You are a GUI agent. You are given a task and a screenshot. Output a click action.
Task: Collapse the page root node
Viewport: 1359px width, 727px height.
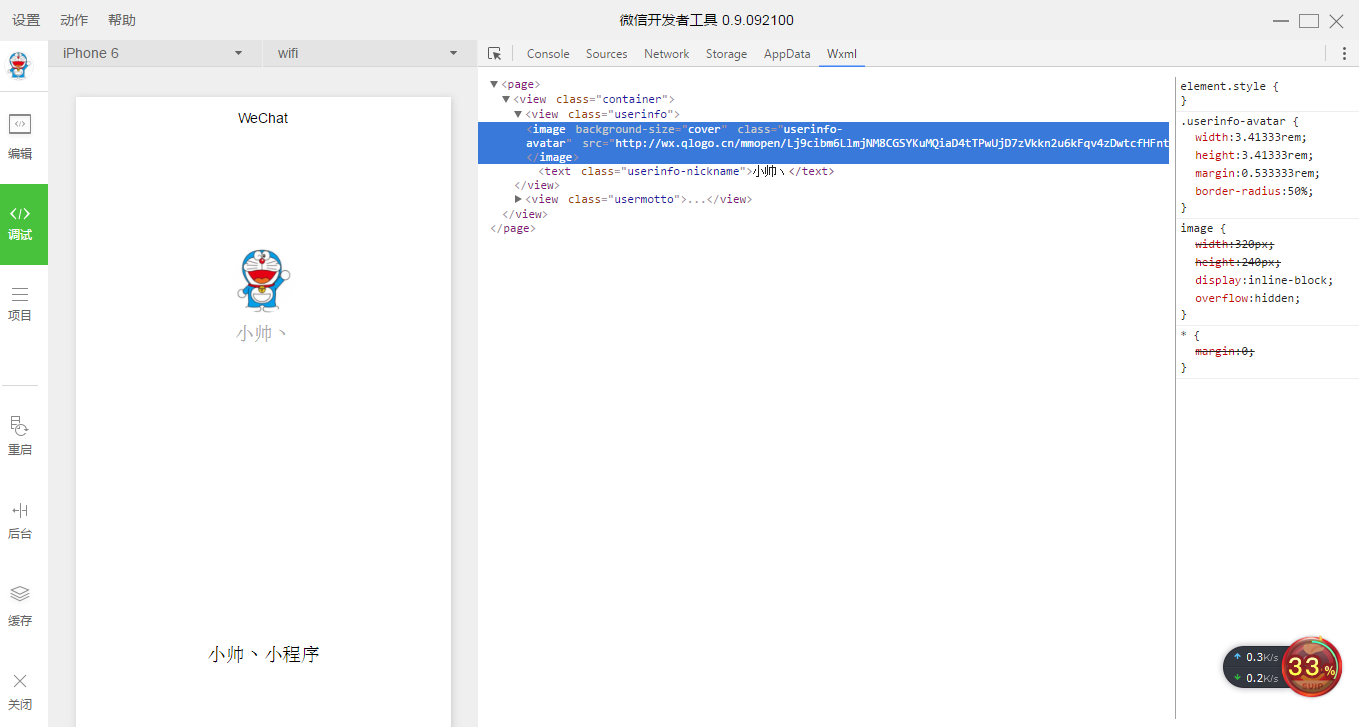point(494,85)
